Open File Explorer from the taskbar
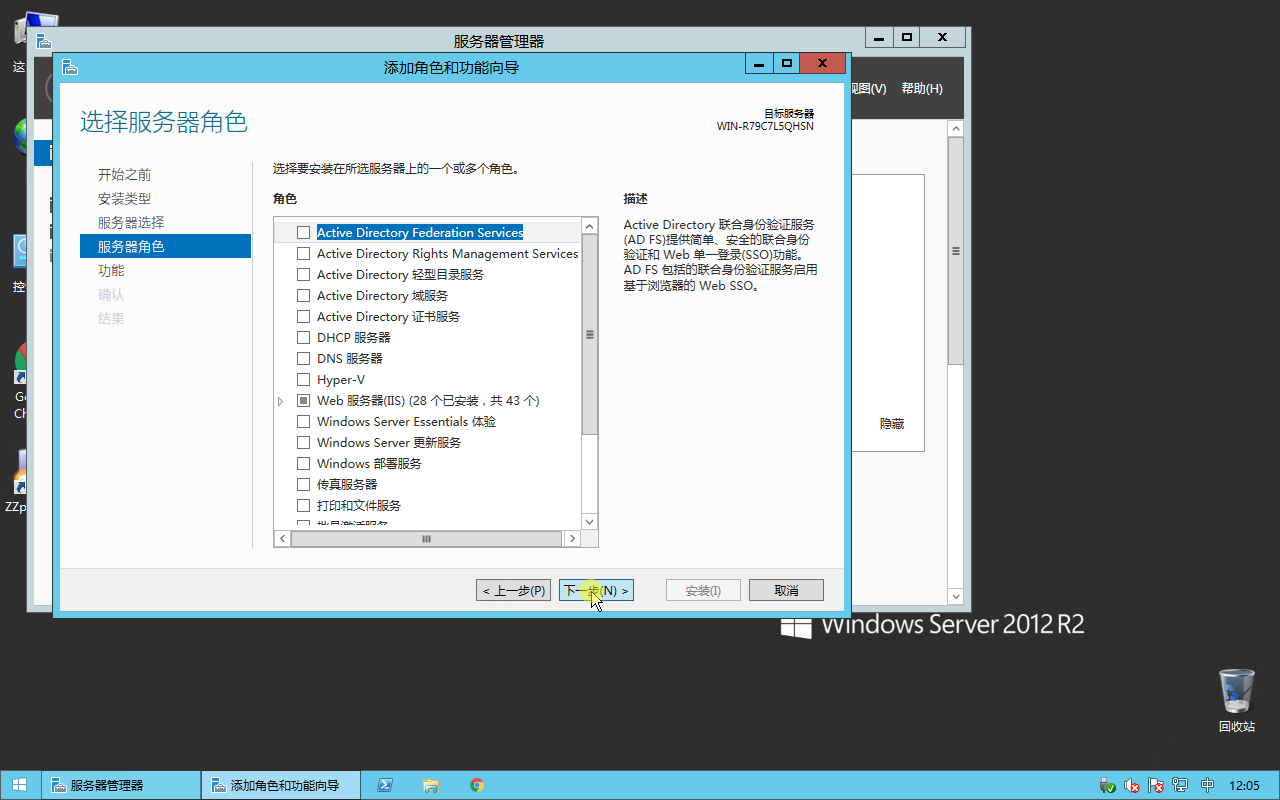The height and width of the screenshot is (800, 1280). click(431, 785)
